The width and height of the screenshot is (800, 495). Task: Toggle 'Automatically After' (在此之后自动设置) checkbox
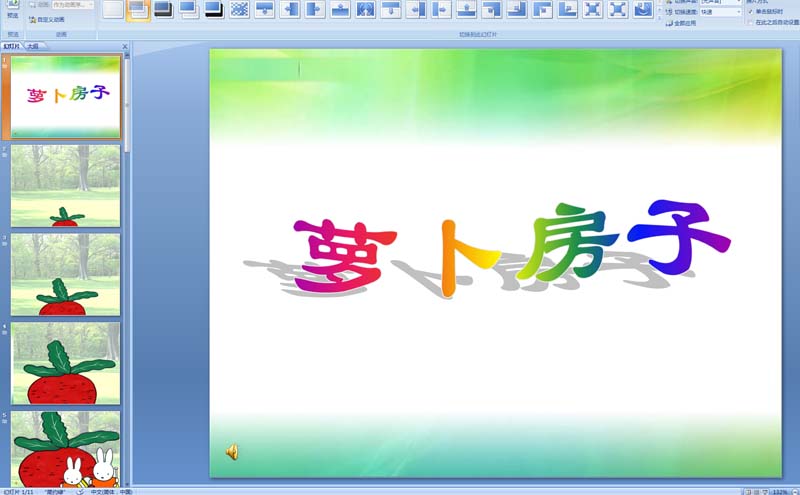[x=751, y=22]
